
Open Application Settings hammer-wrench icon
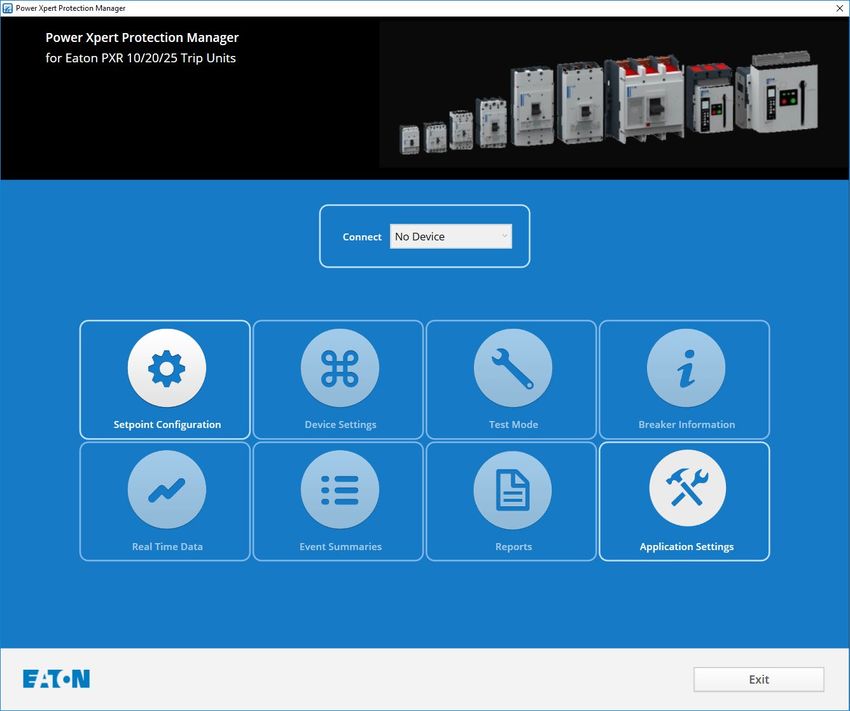tap(687, 488)
